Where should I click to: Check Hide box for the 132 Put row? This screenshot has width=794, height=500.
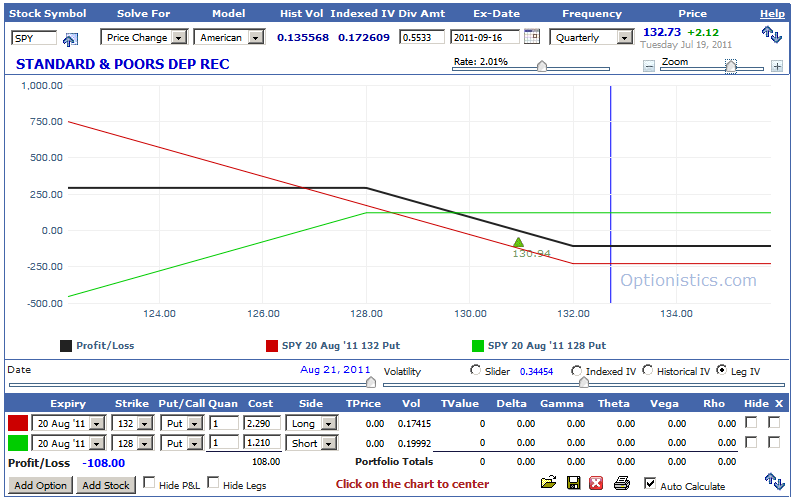pos(751,422)
